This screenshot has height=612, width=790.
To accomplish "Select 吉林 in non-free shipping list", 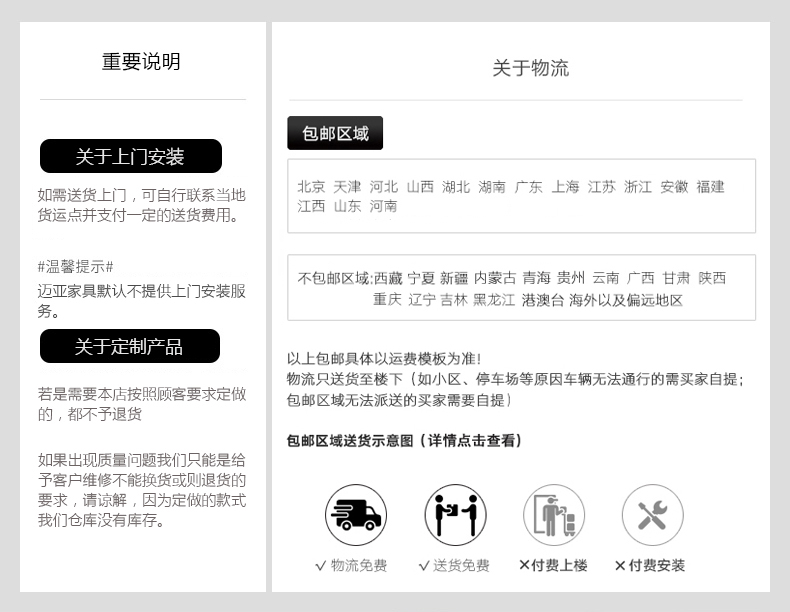I will coord(454,300).
